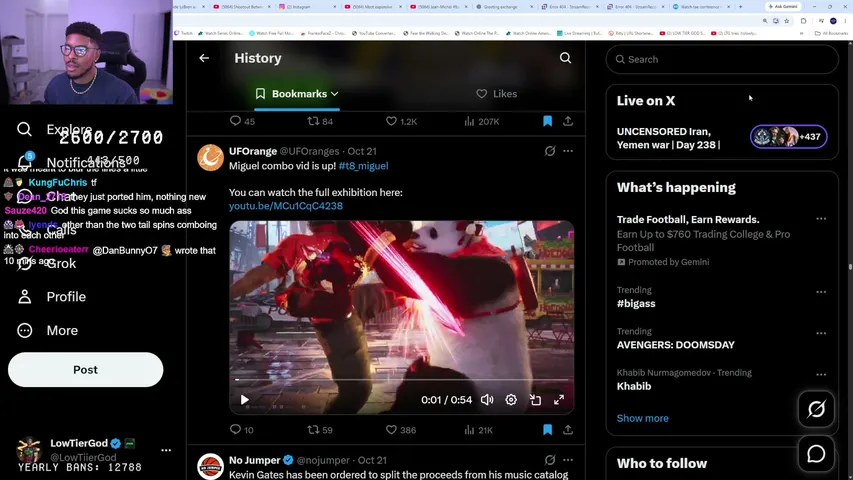This screenshot has height=480, width=853.
Task: Like the top post with 1.2K likes
Action: coord(401,121)
